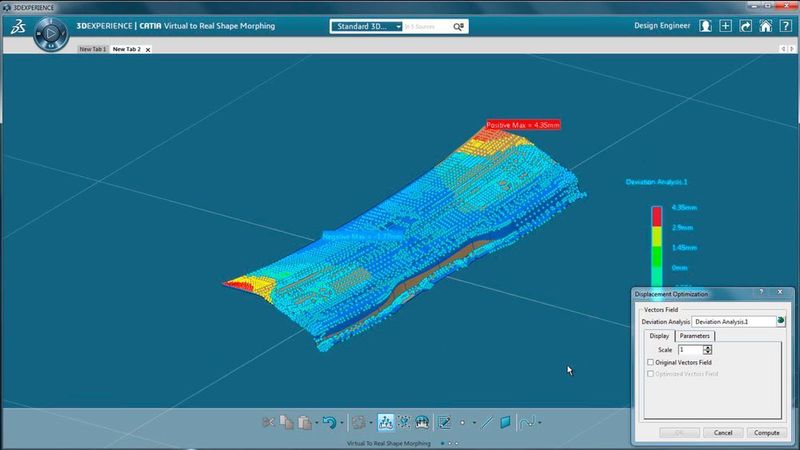Screen dimensions: 800x450
Task: Select the dotted-frame morphing tool icon
Action: (x=404, y=422)
